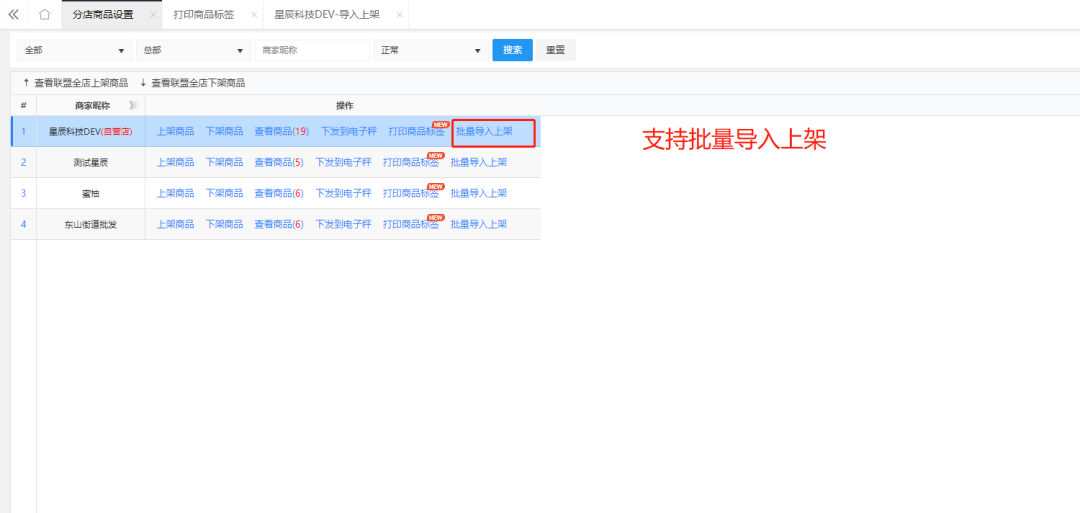Click 批量导入上架 for 星辰科技DEV

click(x=484, y=132)
